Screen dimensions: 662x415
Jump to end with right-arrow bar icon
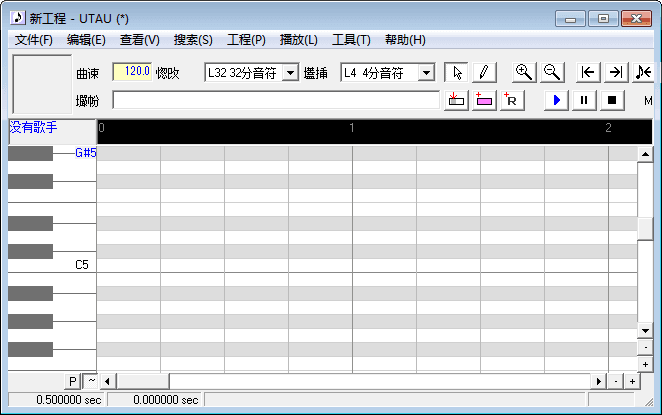[x=616, y=72]
